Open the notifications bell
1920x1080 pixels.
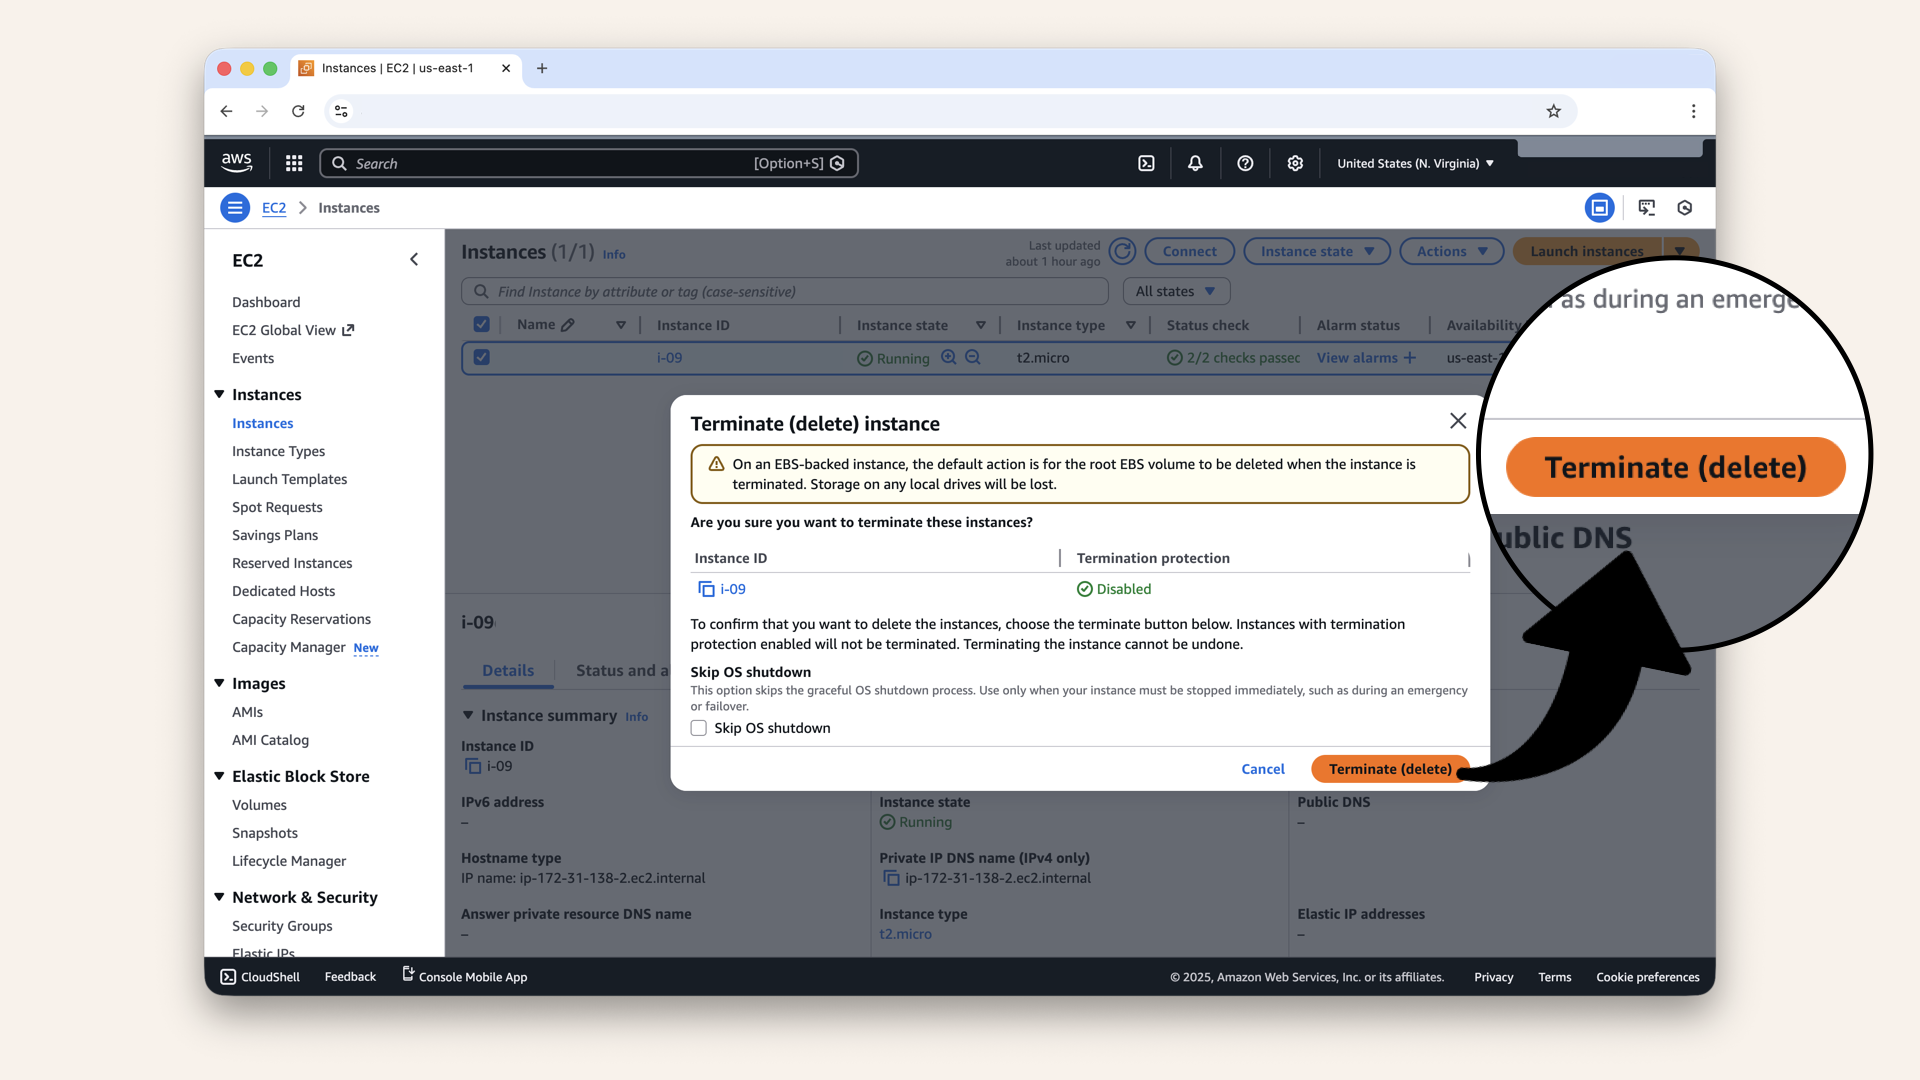(x=1195, y=163)
